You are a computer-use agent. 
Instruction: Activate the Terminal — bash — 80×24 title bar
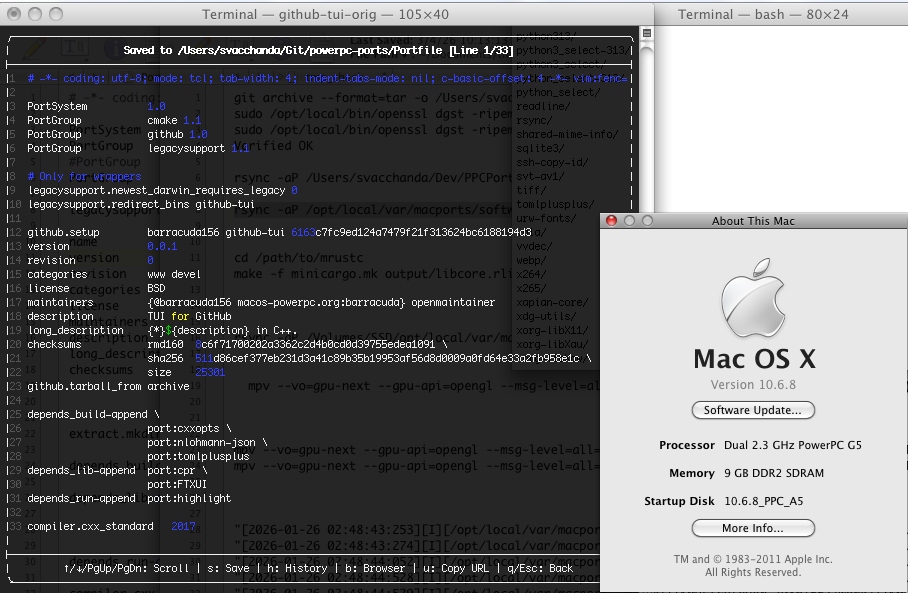click(782, 14)
